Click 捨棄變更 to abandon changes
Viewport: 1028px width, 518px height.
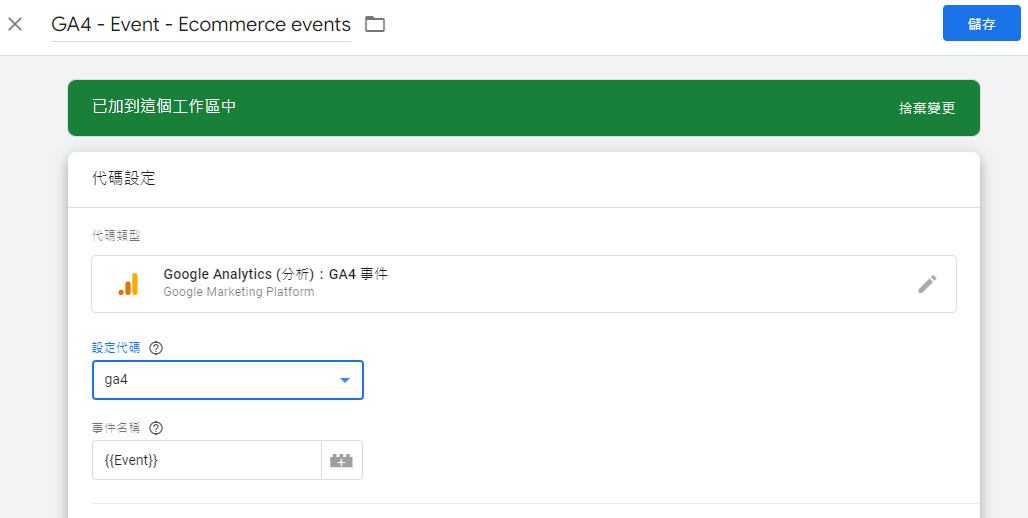click(x=926, y=108)
